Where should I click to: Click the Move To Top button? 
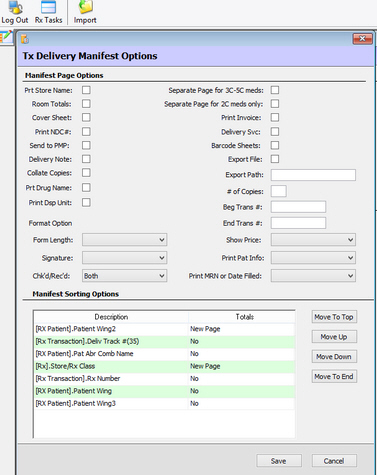[334, 317]
